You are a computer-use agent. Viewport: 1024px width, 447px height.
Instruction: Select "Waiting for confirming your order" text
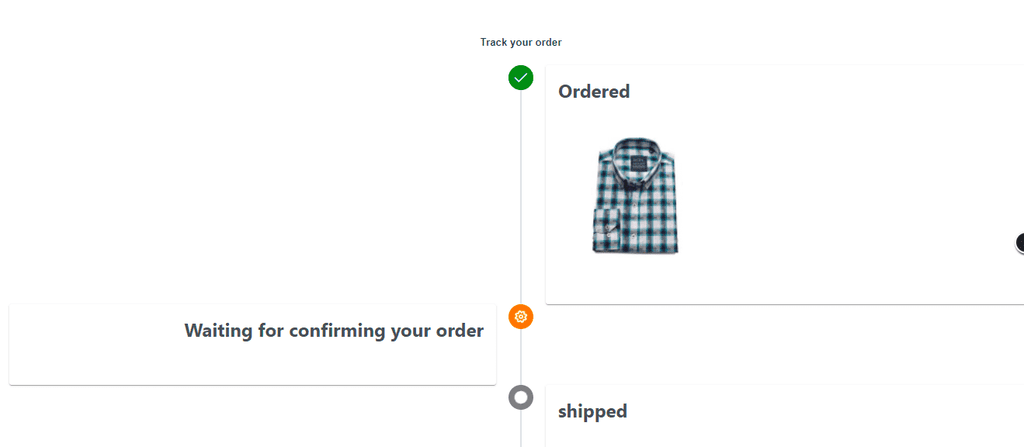(x=334, y=331)
